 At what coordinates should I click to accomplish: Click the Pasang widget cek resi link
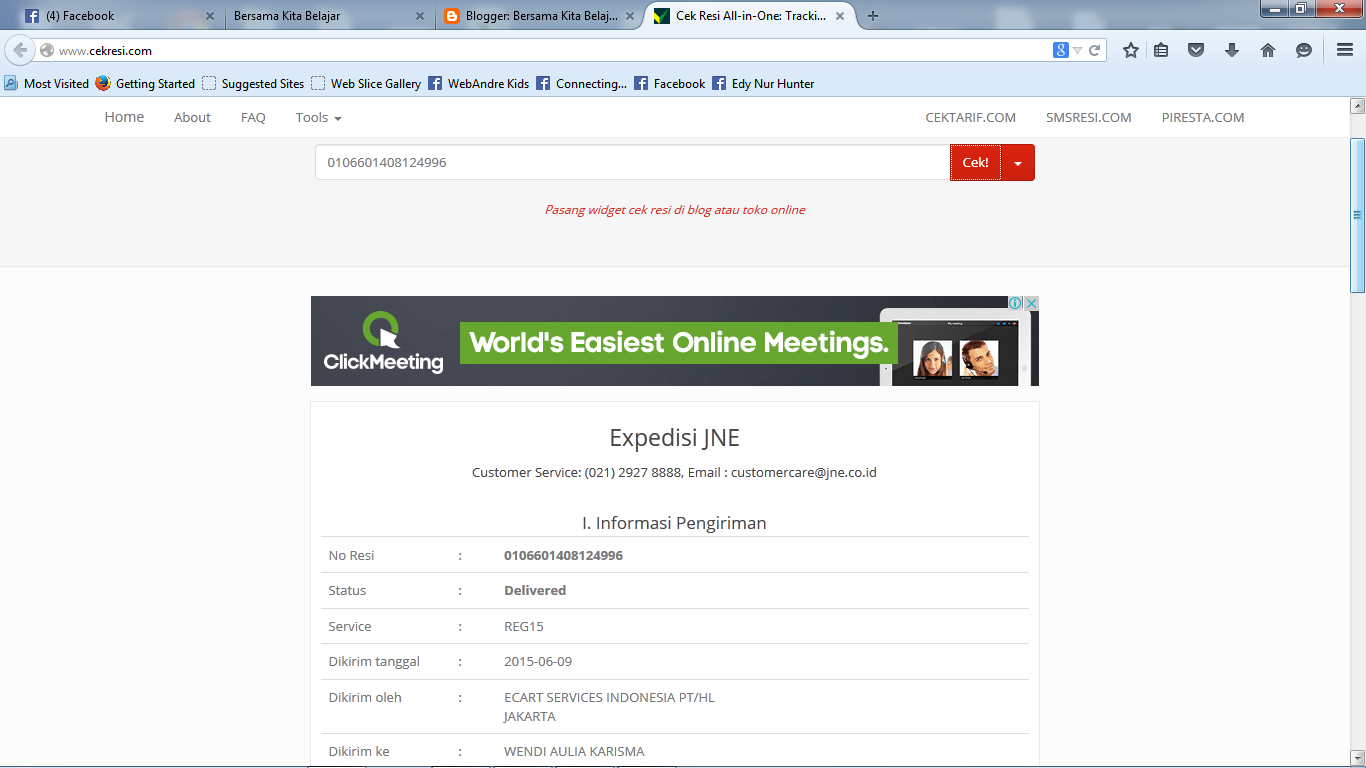click(675, 210)
